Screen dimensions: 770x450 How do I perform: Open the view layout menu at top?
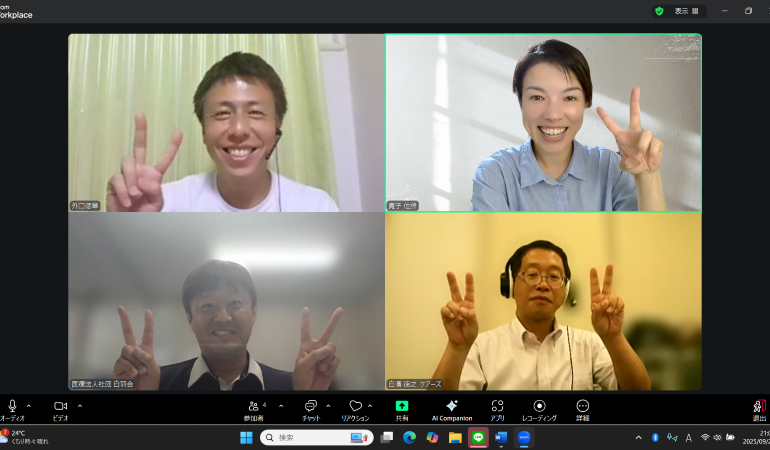click(x=687, y=11)
